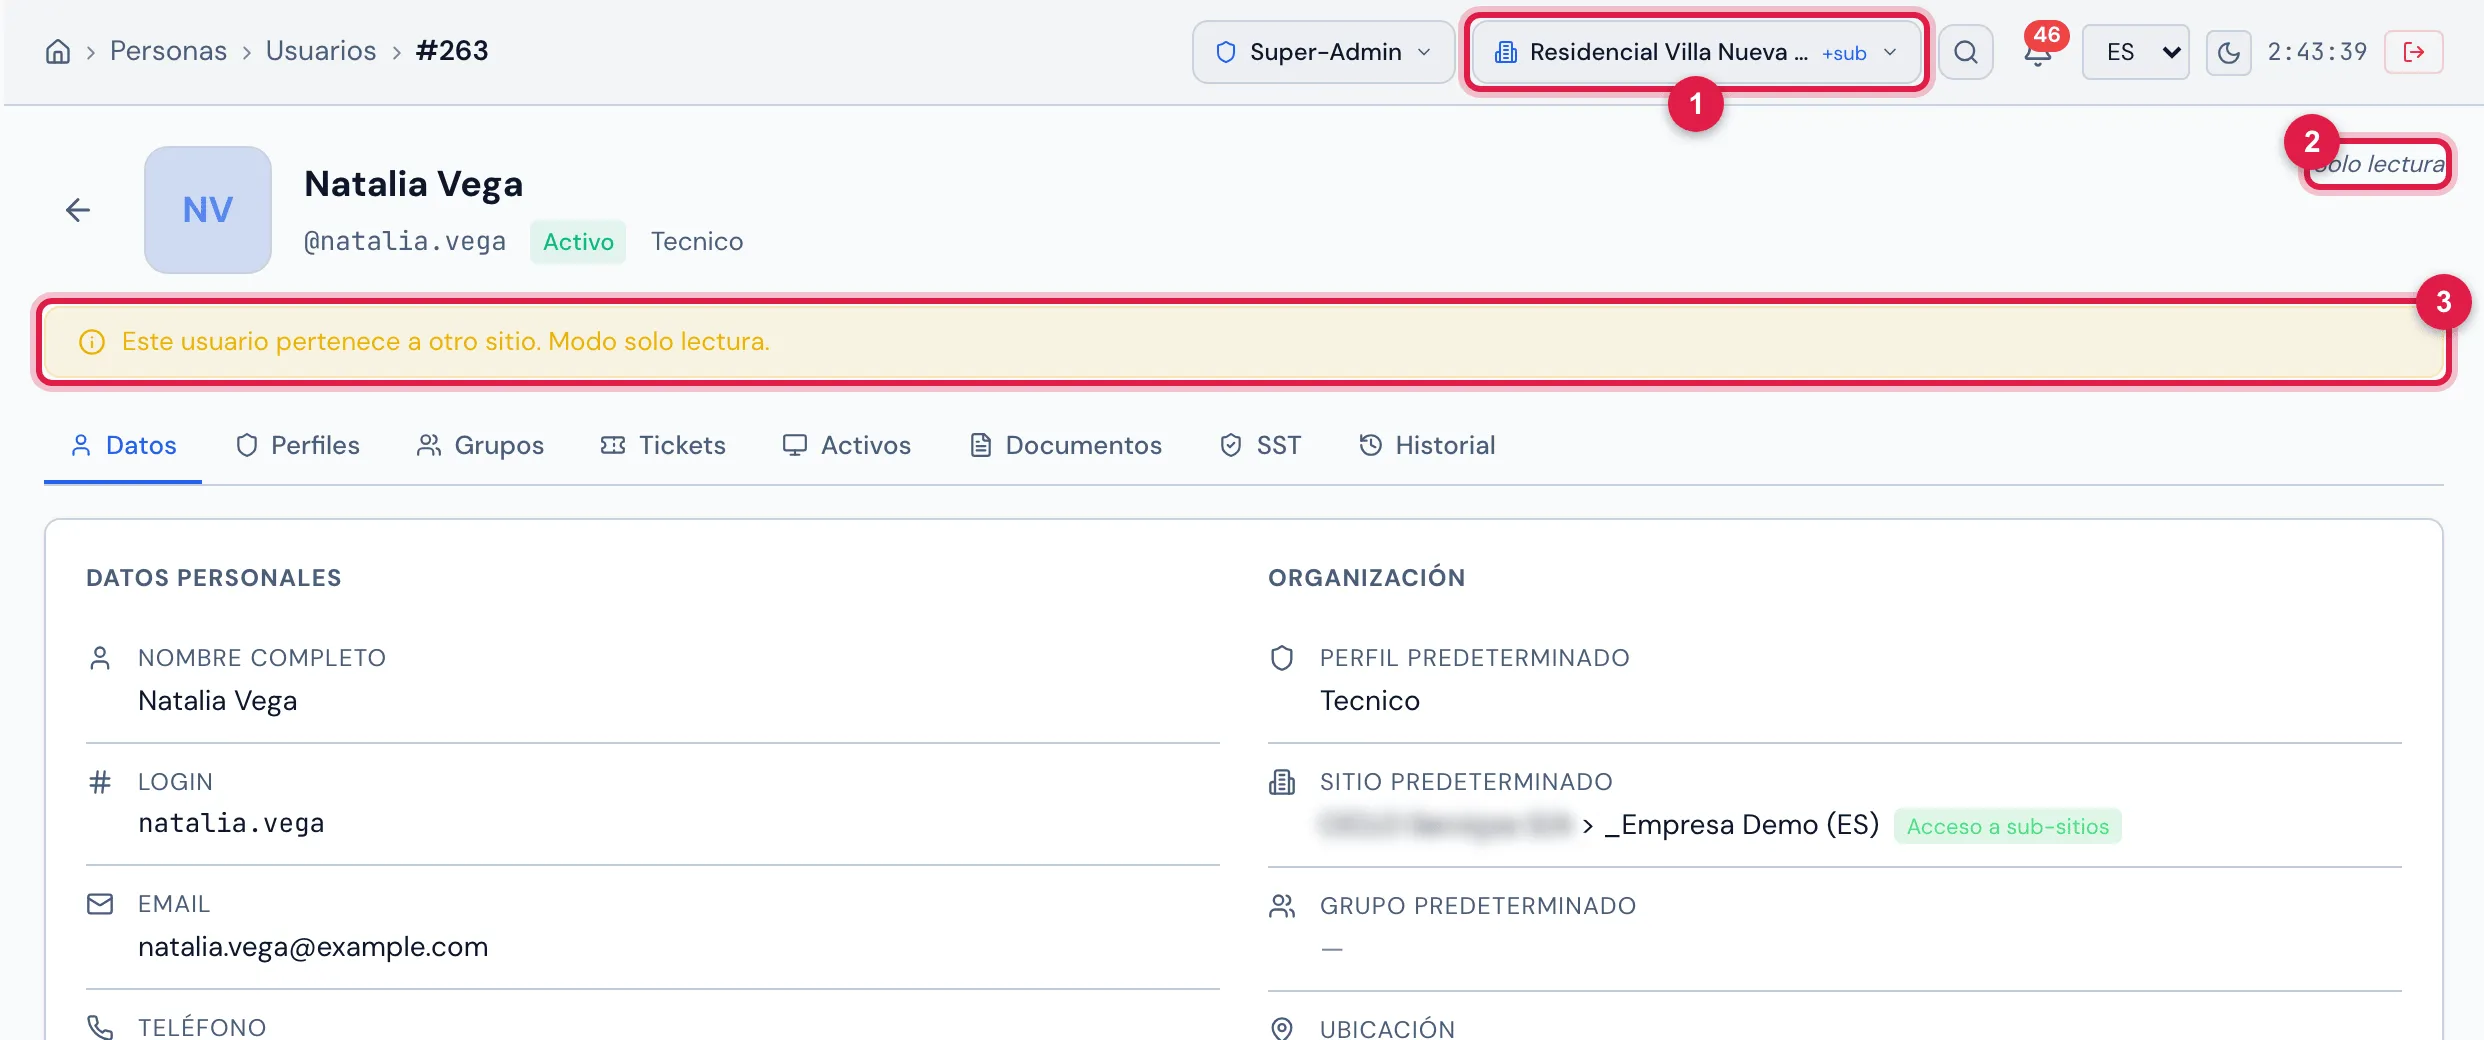View the Historial tab
Screen dimensions: 2484x1040
[1426, 445]
